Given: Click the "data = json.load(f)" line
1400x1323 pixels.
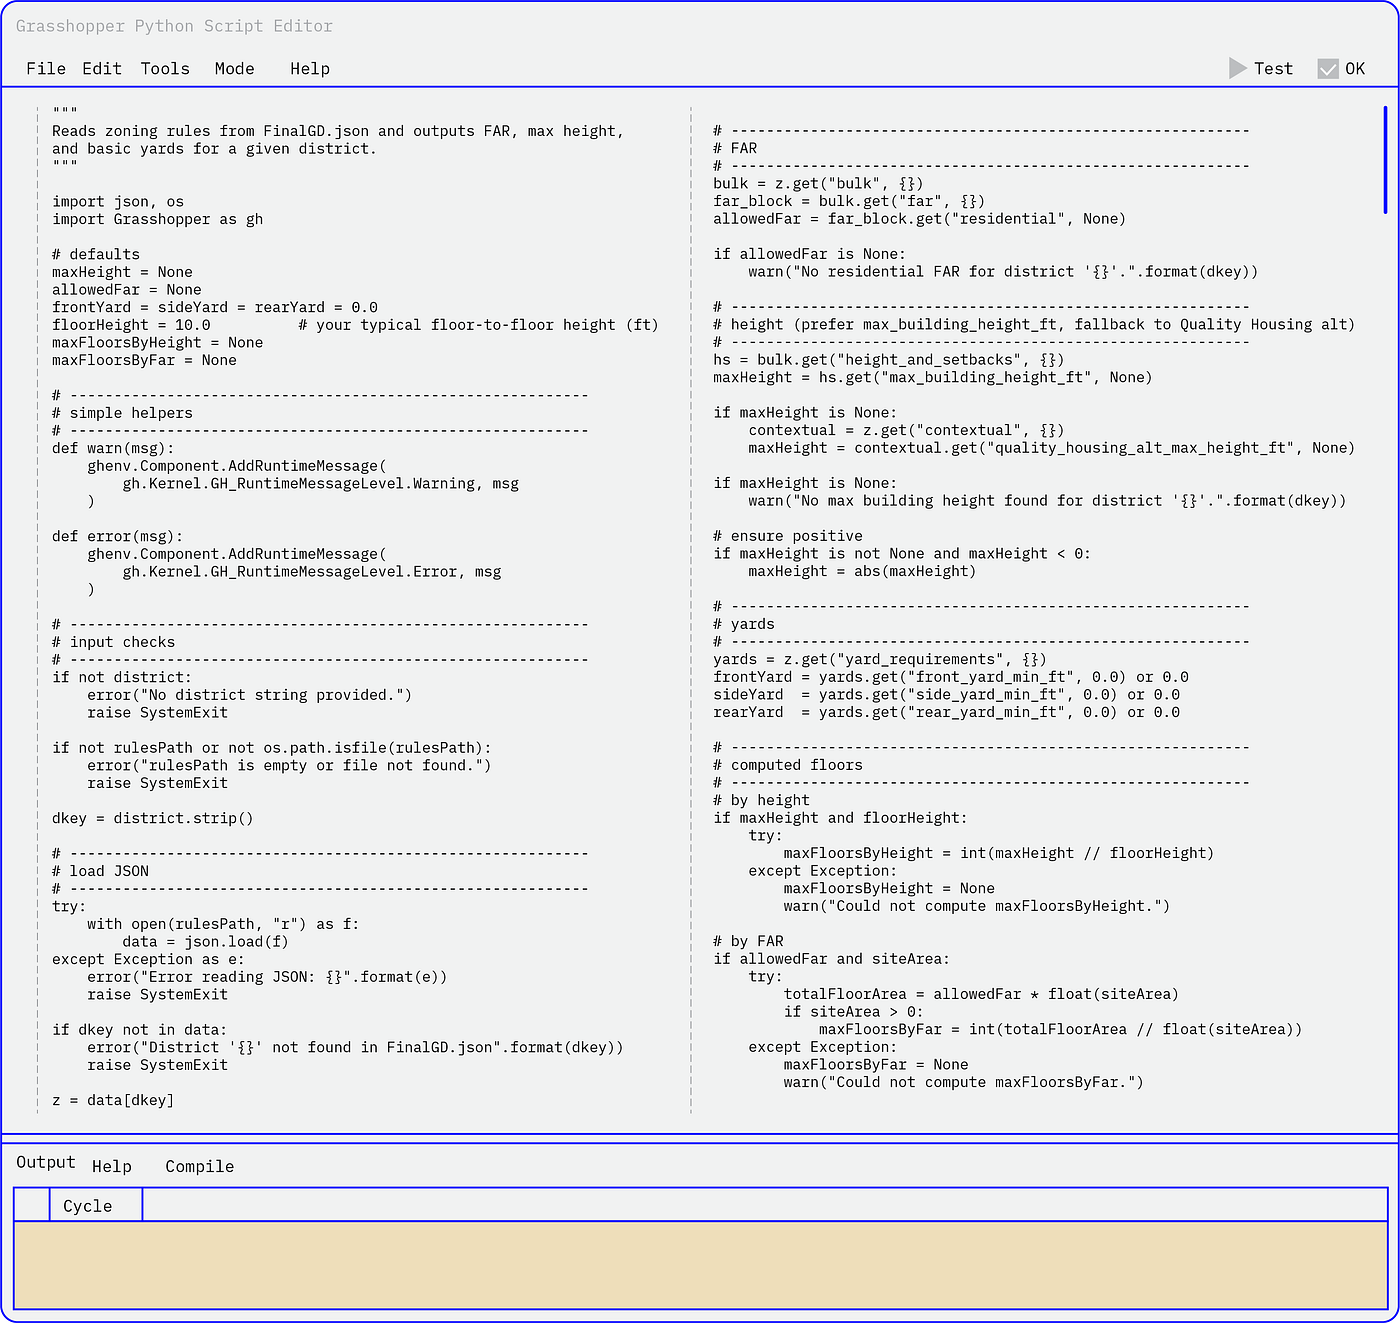Looking at the screenshot, I should click(x=206, y=942).
